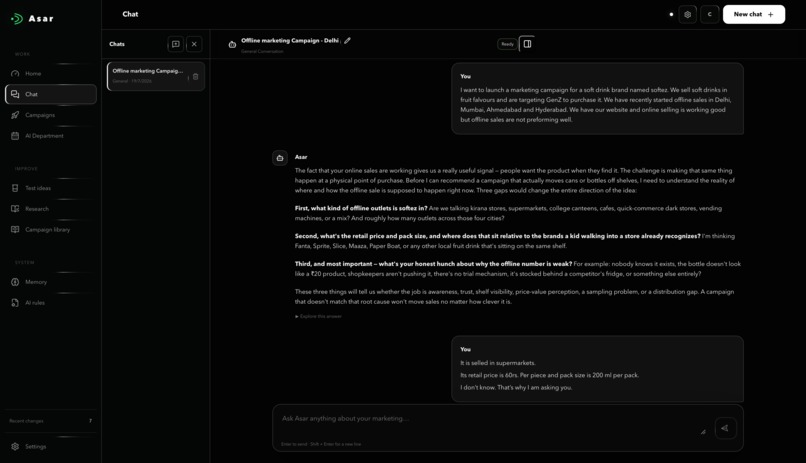Click the Settings gear in sidebar
The width and height of the screenshot is (806, 463).
[15, 447]
